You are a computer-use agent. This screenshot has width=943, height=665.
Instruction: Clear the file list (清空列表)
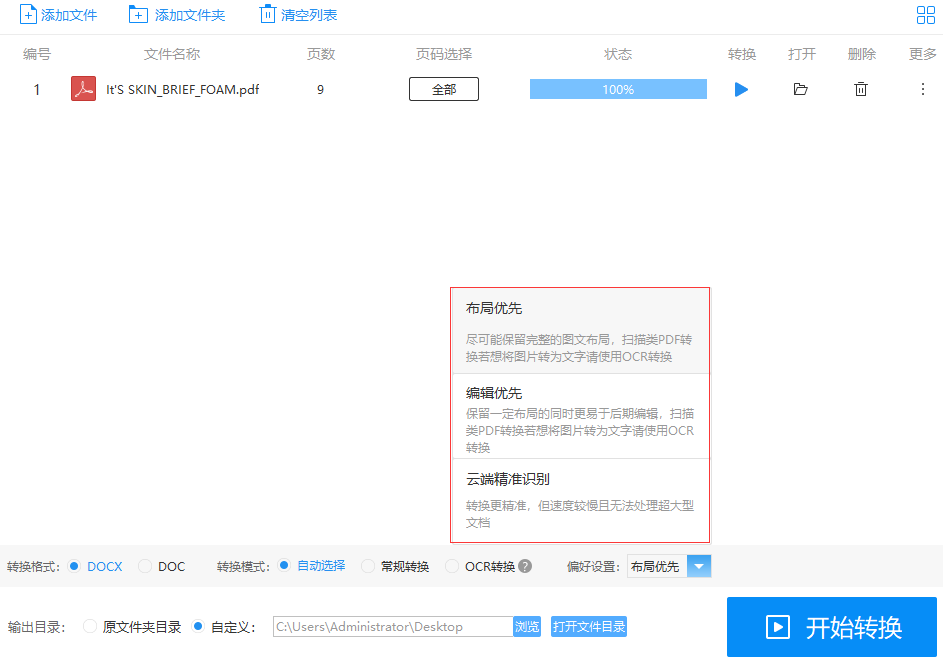tap(267, 15)
